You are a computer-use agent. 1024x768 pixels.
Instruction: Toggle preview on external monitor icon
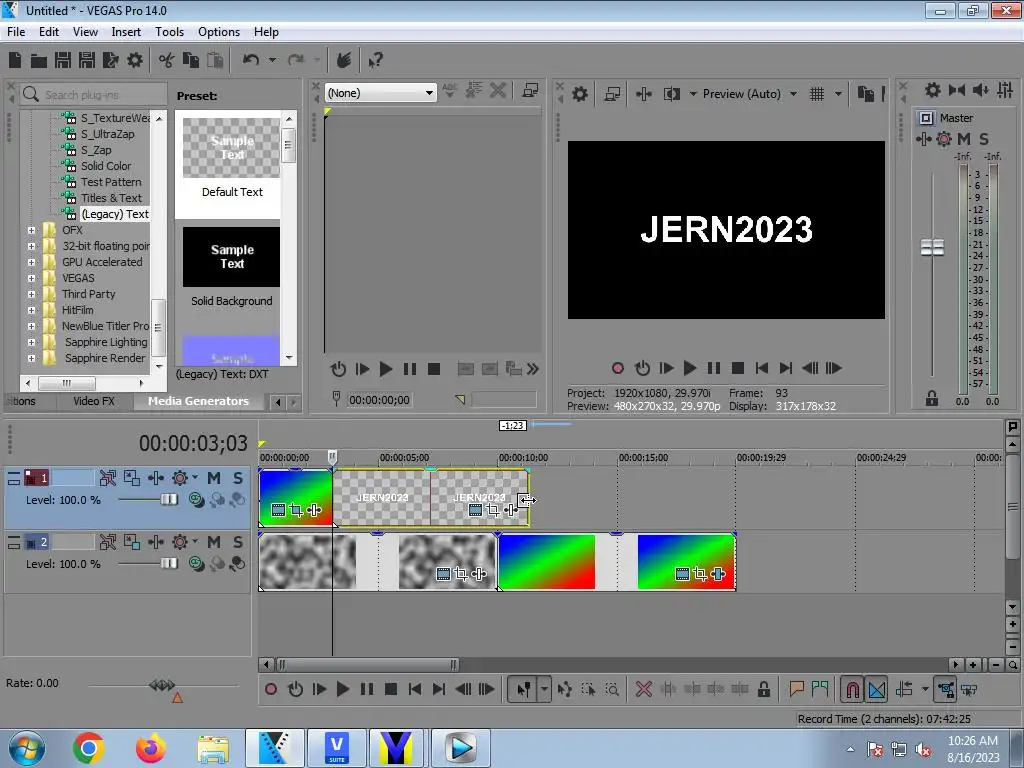pyautogui.click(x=612, y=94)
